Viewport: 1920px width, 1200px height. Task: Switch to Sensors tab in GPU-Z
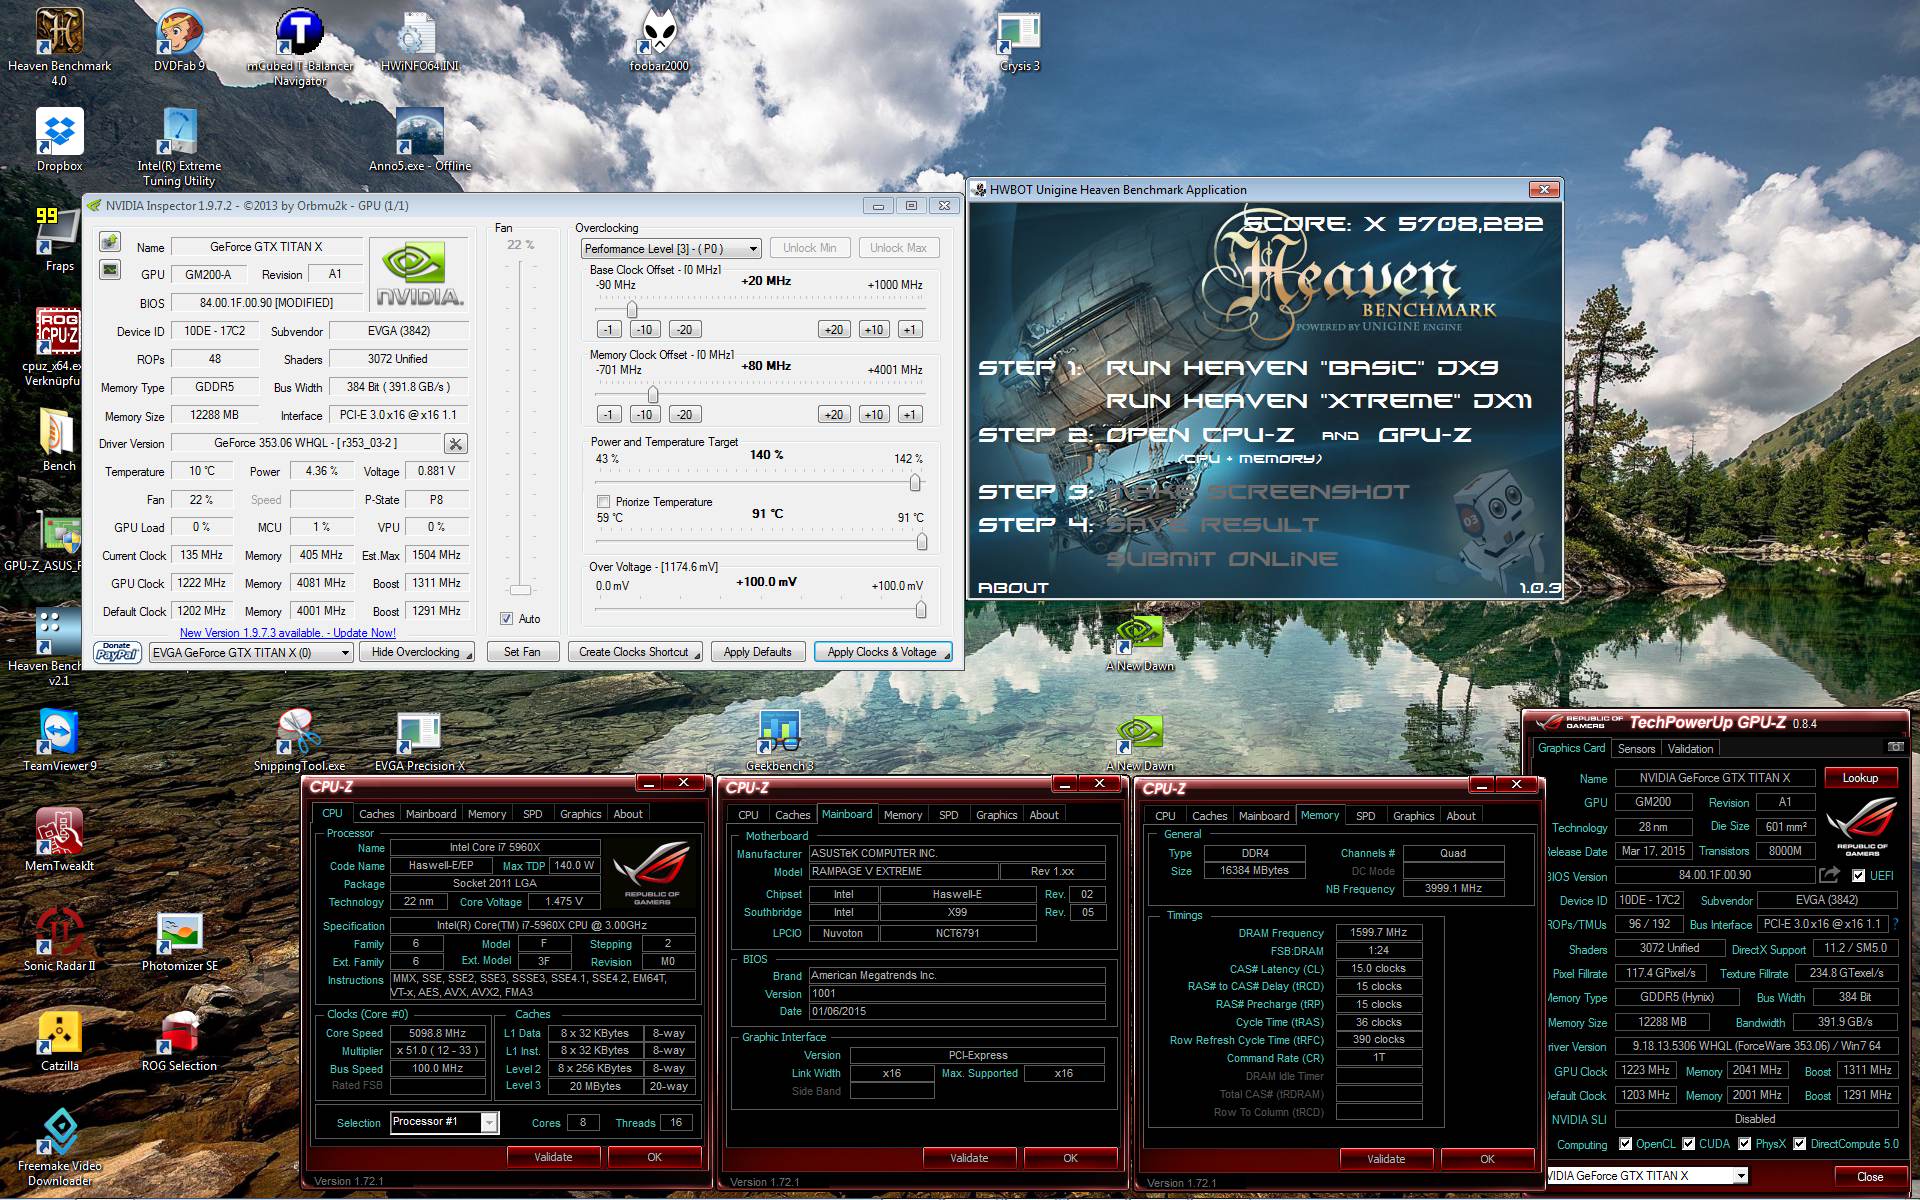pyautogui.click(x=1636, y=749)
